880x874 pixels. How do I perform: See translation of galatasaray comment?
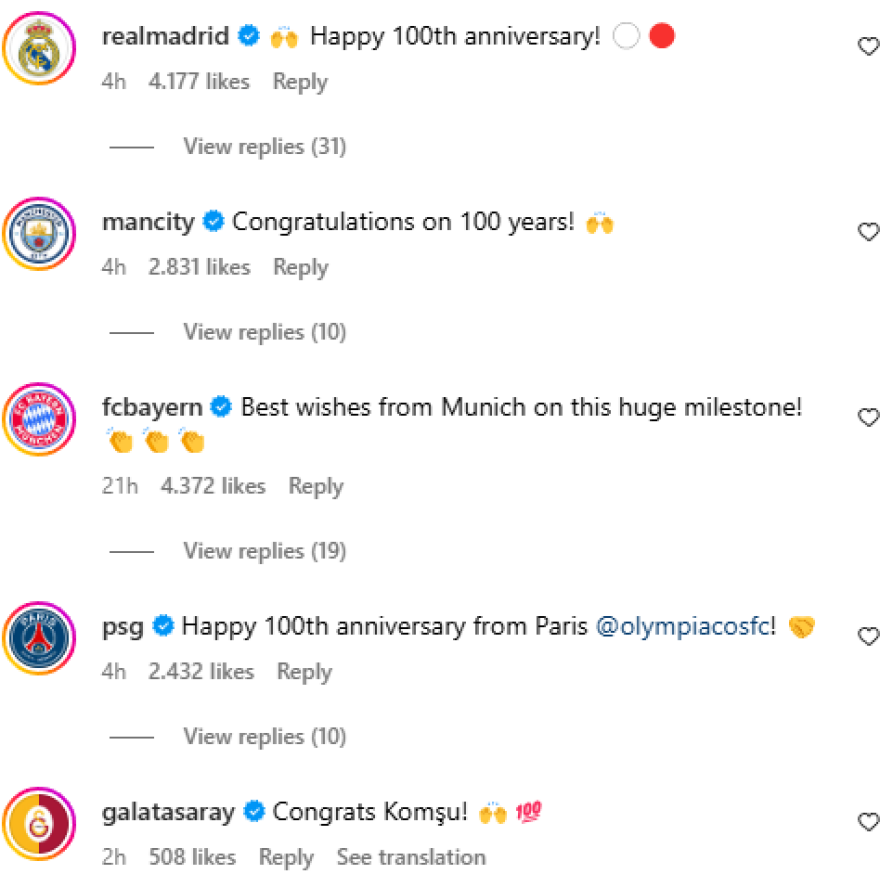click(411, 858)
